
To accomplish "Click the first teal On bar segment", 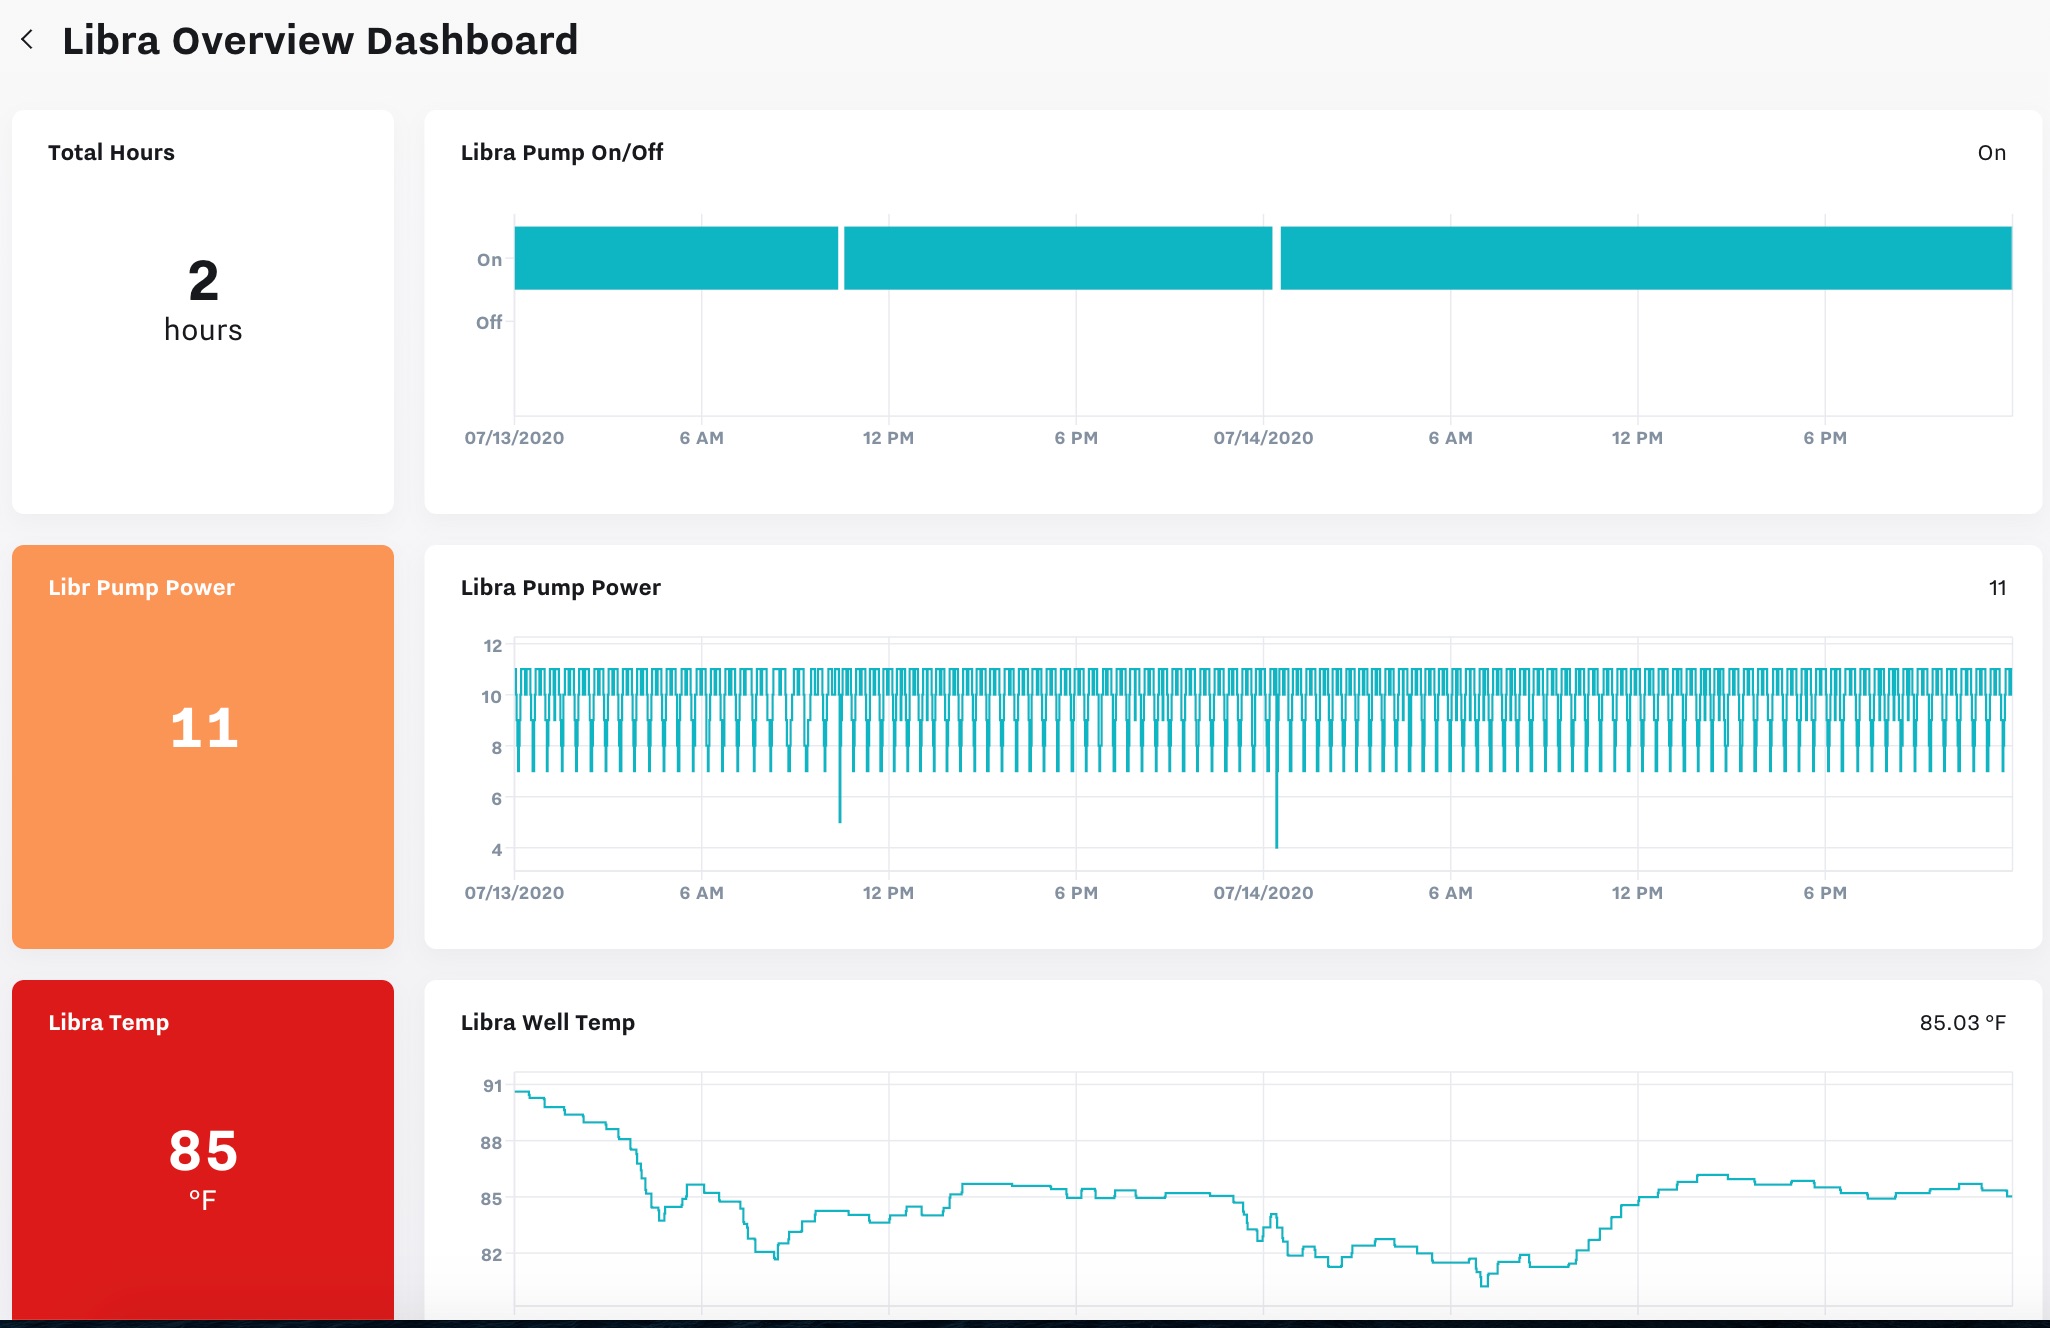I will click(x=676, y=258).
